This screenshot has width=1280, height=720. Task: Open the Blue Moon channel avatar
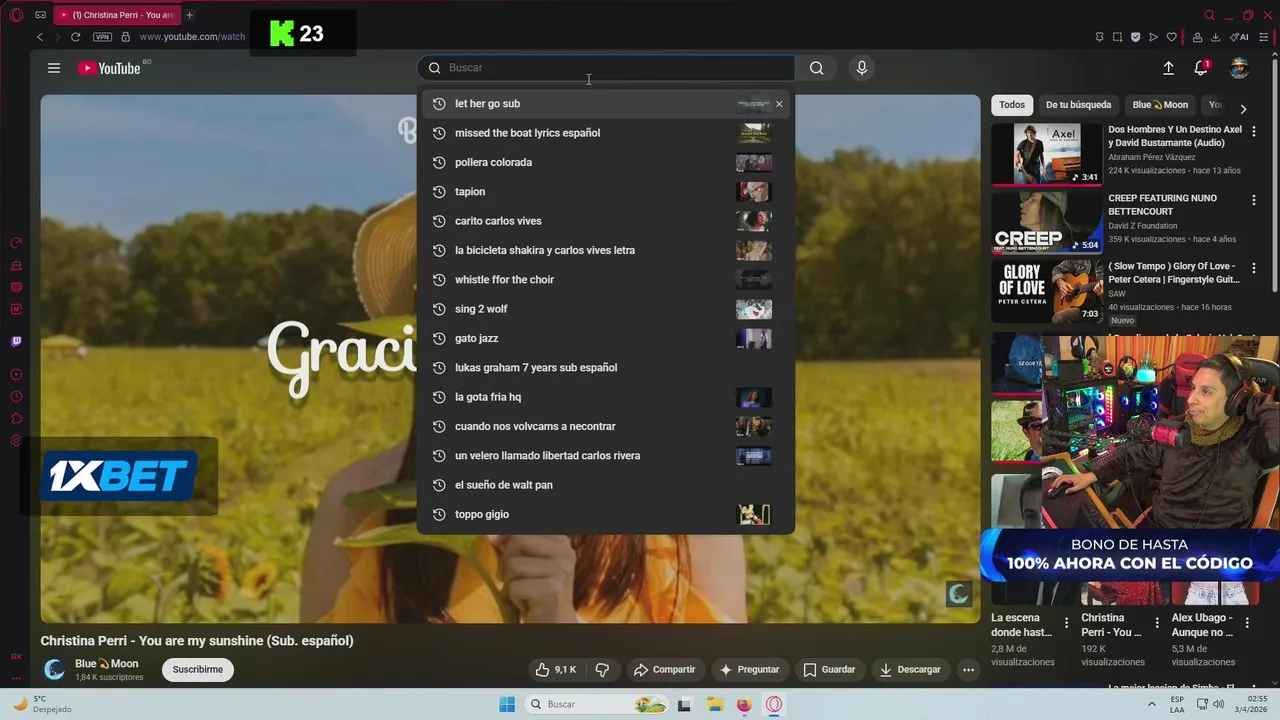click(55, 669)
